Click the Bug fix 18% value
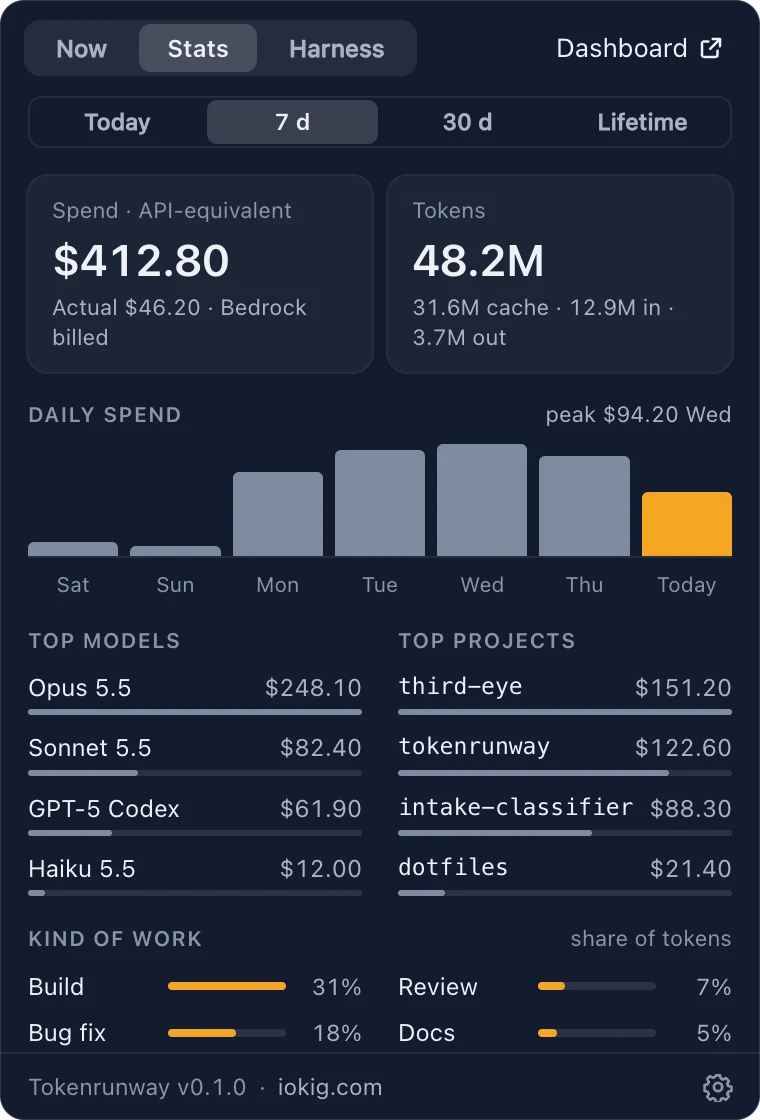The height and width of the screenshot is (1120, 760). point(337,1033)
